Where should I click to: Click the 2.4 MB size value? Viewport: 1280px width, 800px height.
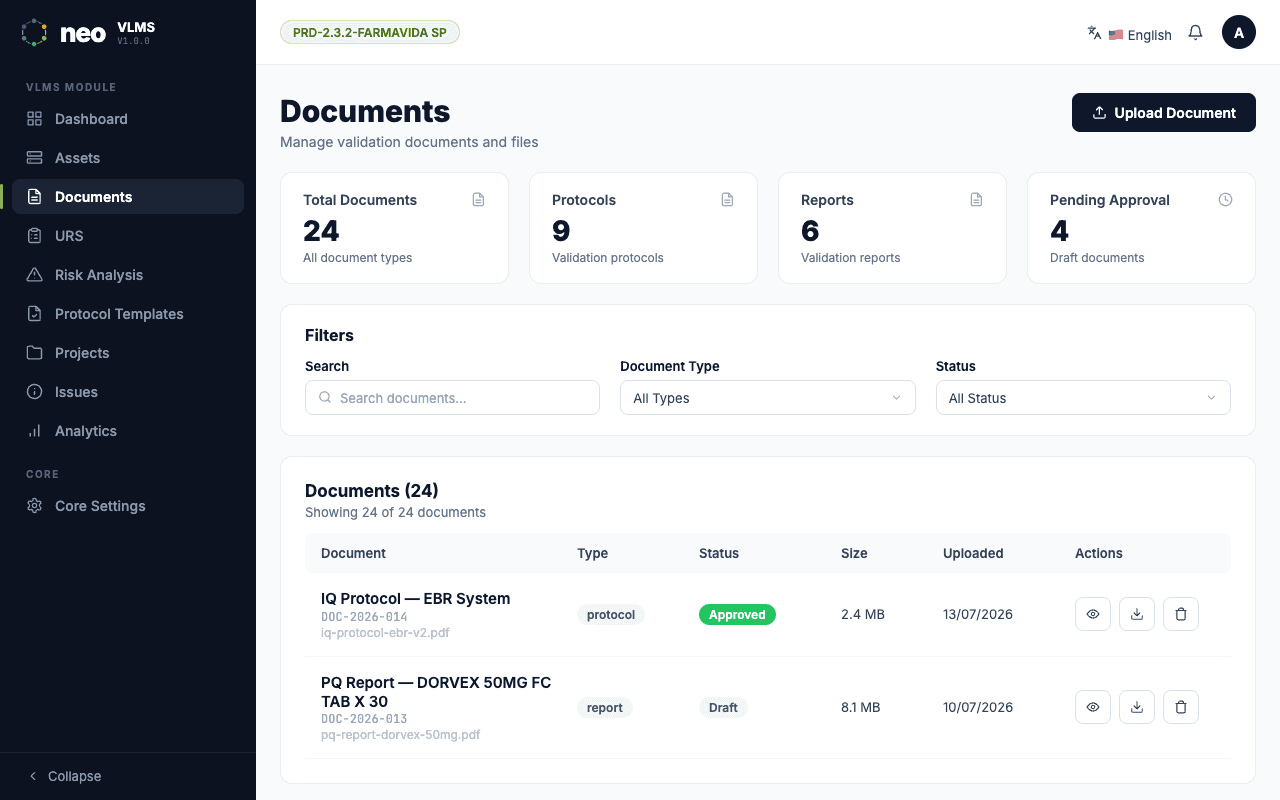[x=863, y=615]
